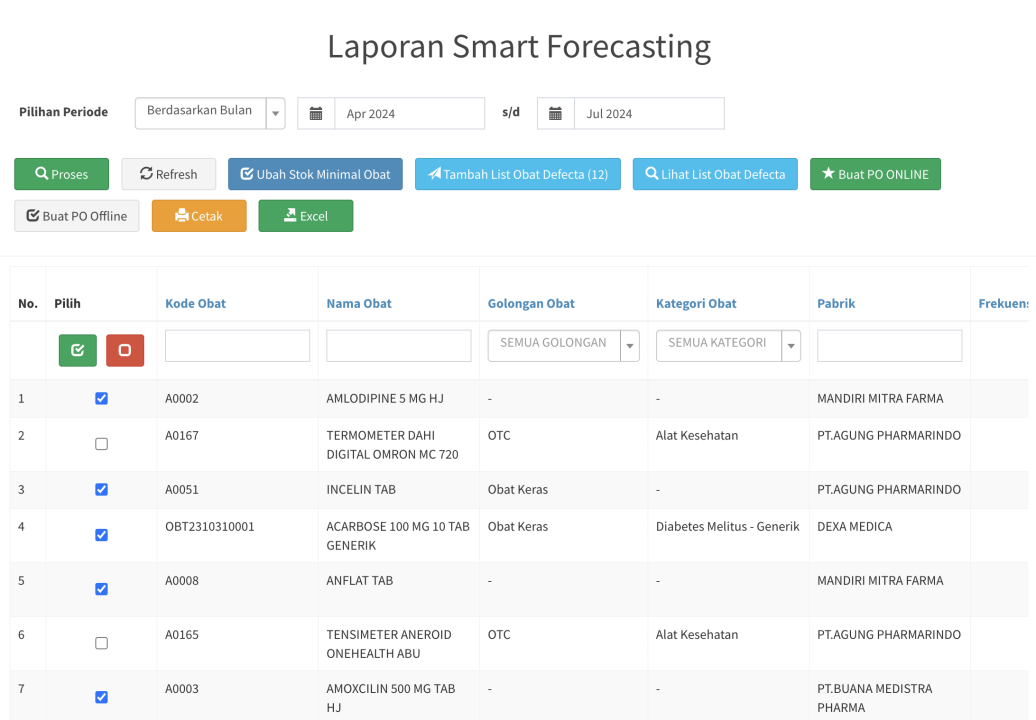Screen dimensions: 1036x720
Task: Click the calendar icon beside Jul 2024
Action: 555,114
